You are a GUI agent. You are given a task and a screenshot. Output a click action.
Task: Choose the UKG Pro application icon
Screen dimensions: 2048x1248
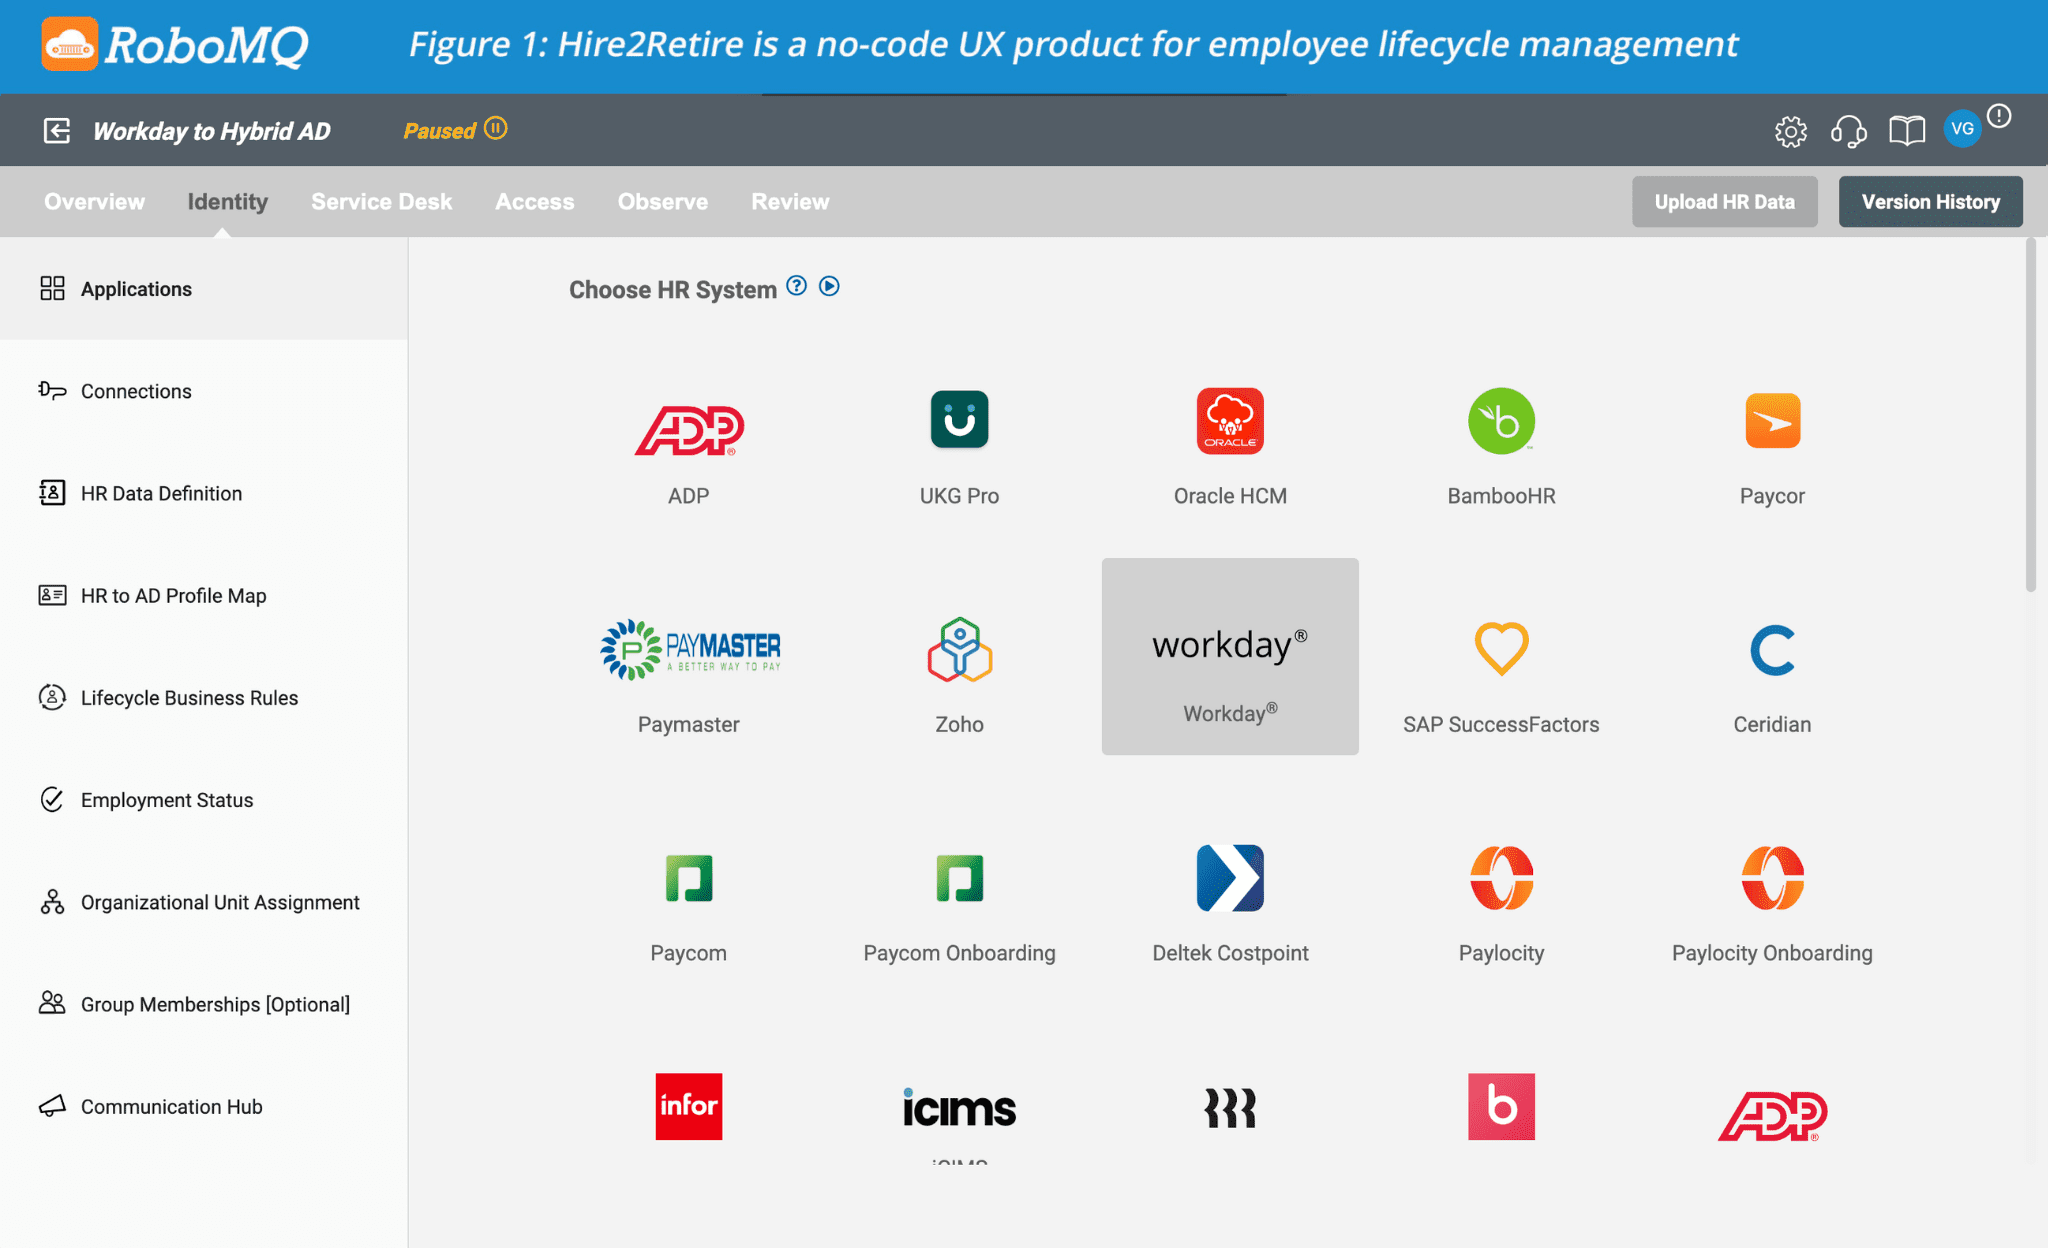[x=960, y=420]
